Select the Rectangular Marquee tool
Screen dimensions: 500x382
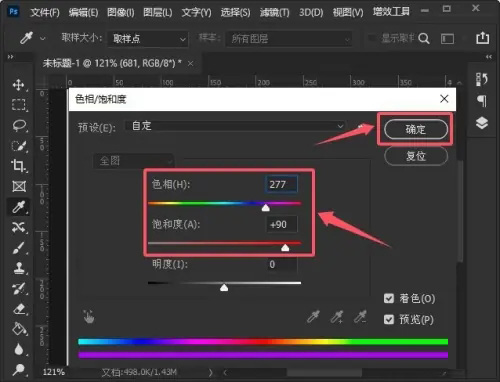[18, 105]
